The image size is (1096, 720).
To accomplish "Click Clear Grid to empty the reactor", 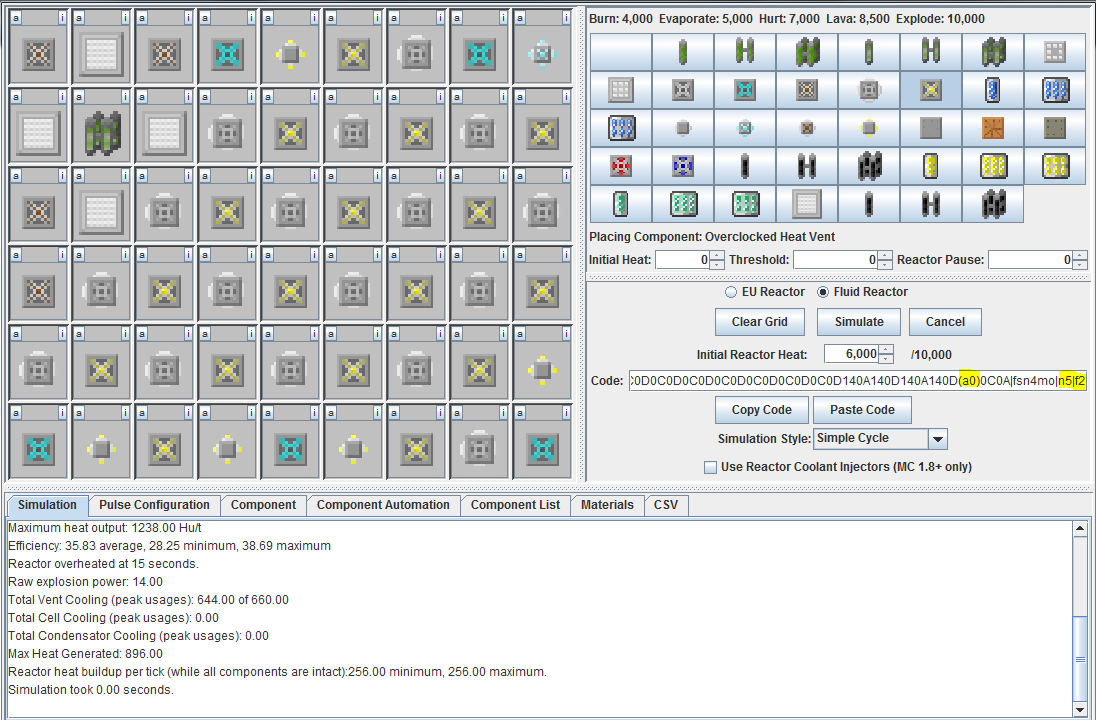I will click(759, 321).
